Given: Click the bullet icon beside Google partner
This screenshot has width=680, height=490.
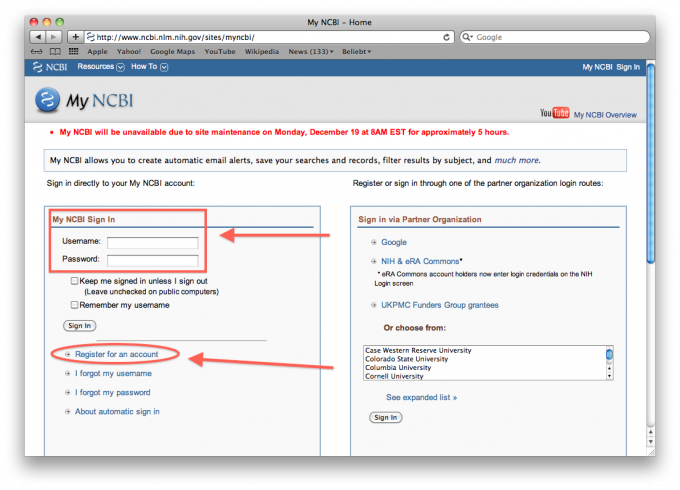Looking at the screenshot, I should coord(373,242).
